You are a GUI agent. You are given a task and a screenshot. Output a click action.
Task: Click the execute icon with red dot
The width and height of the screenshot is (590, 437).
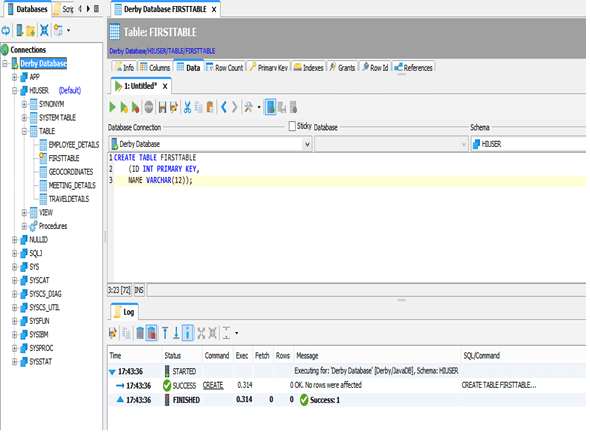135,108
